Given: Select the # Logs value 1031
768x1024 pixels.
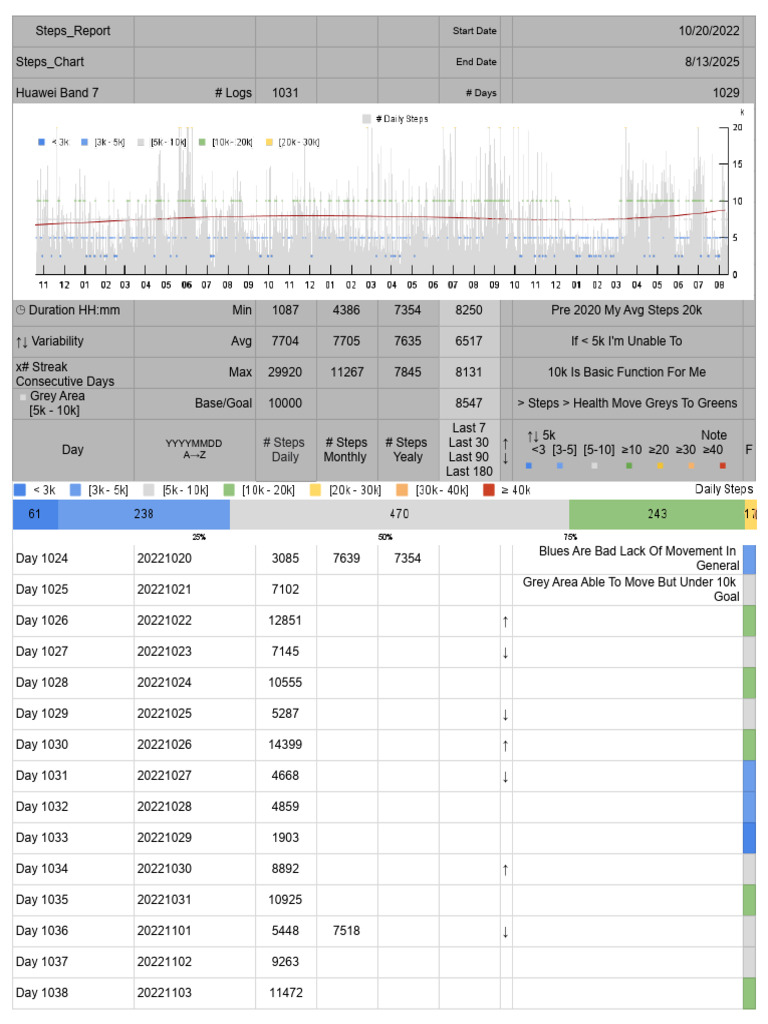Looking at the screenshot, I should (x=285, y=93).
